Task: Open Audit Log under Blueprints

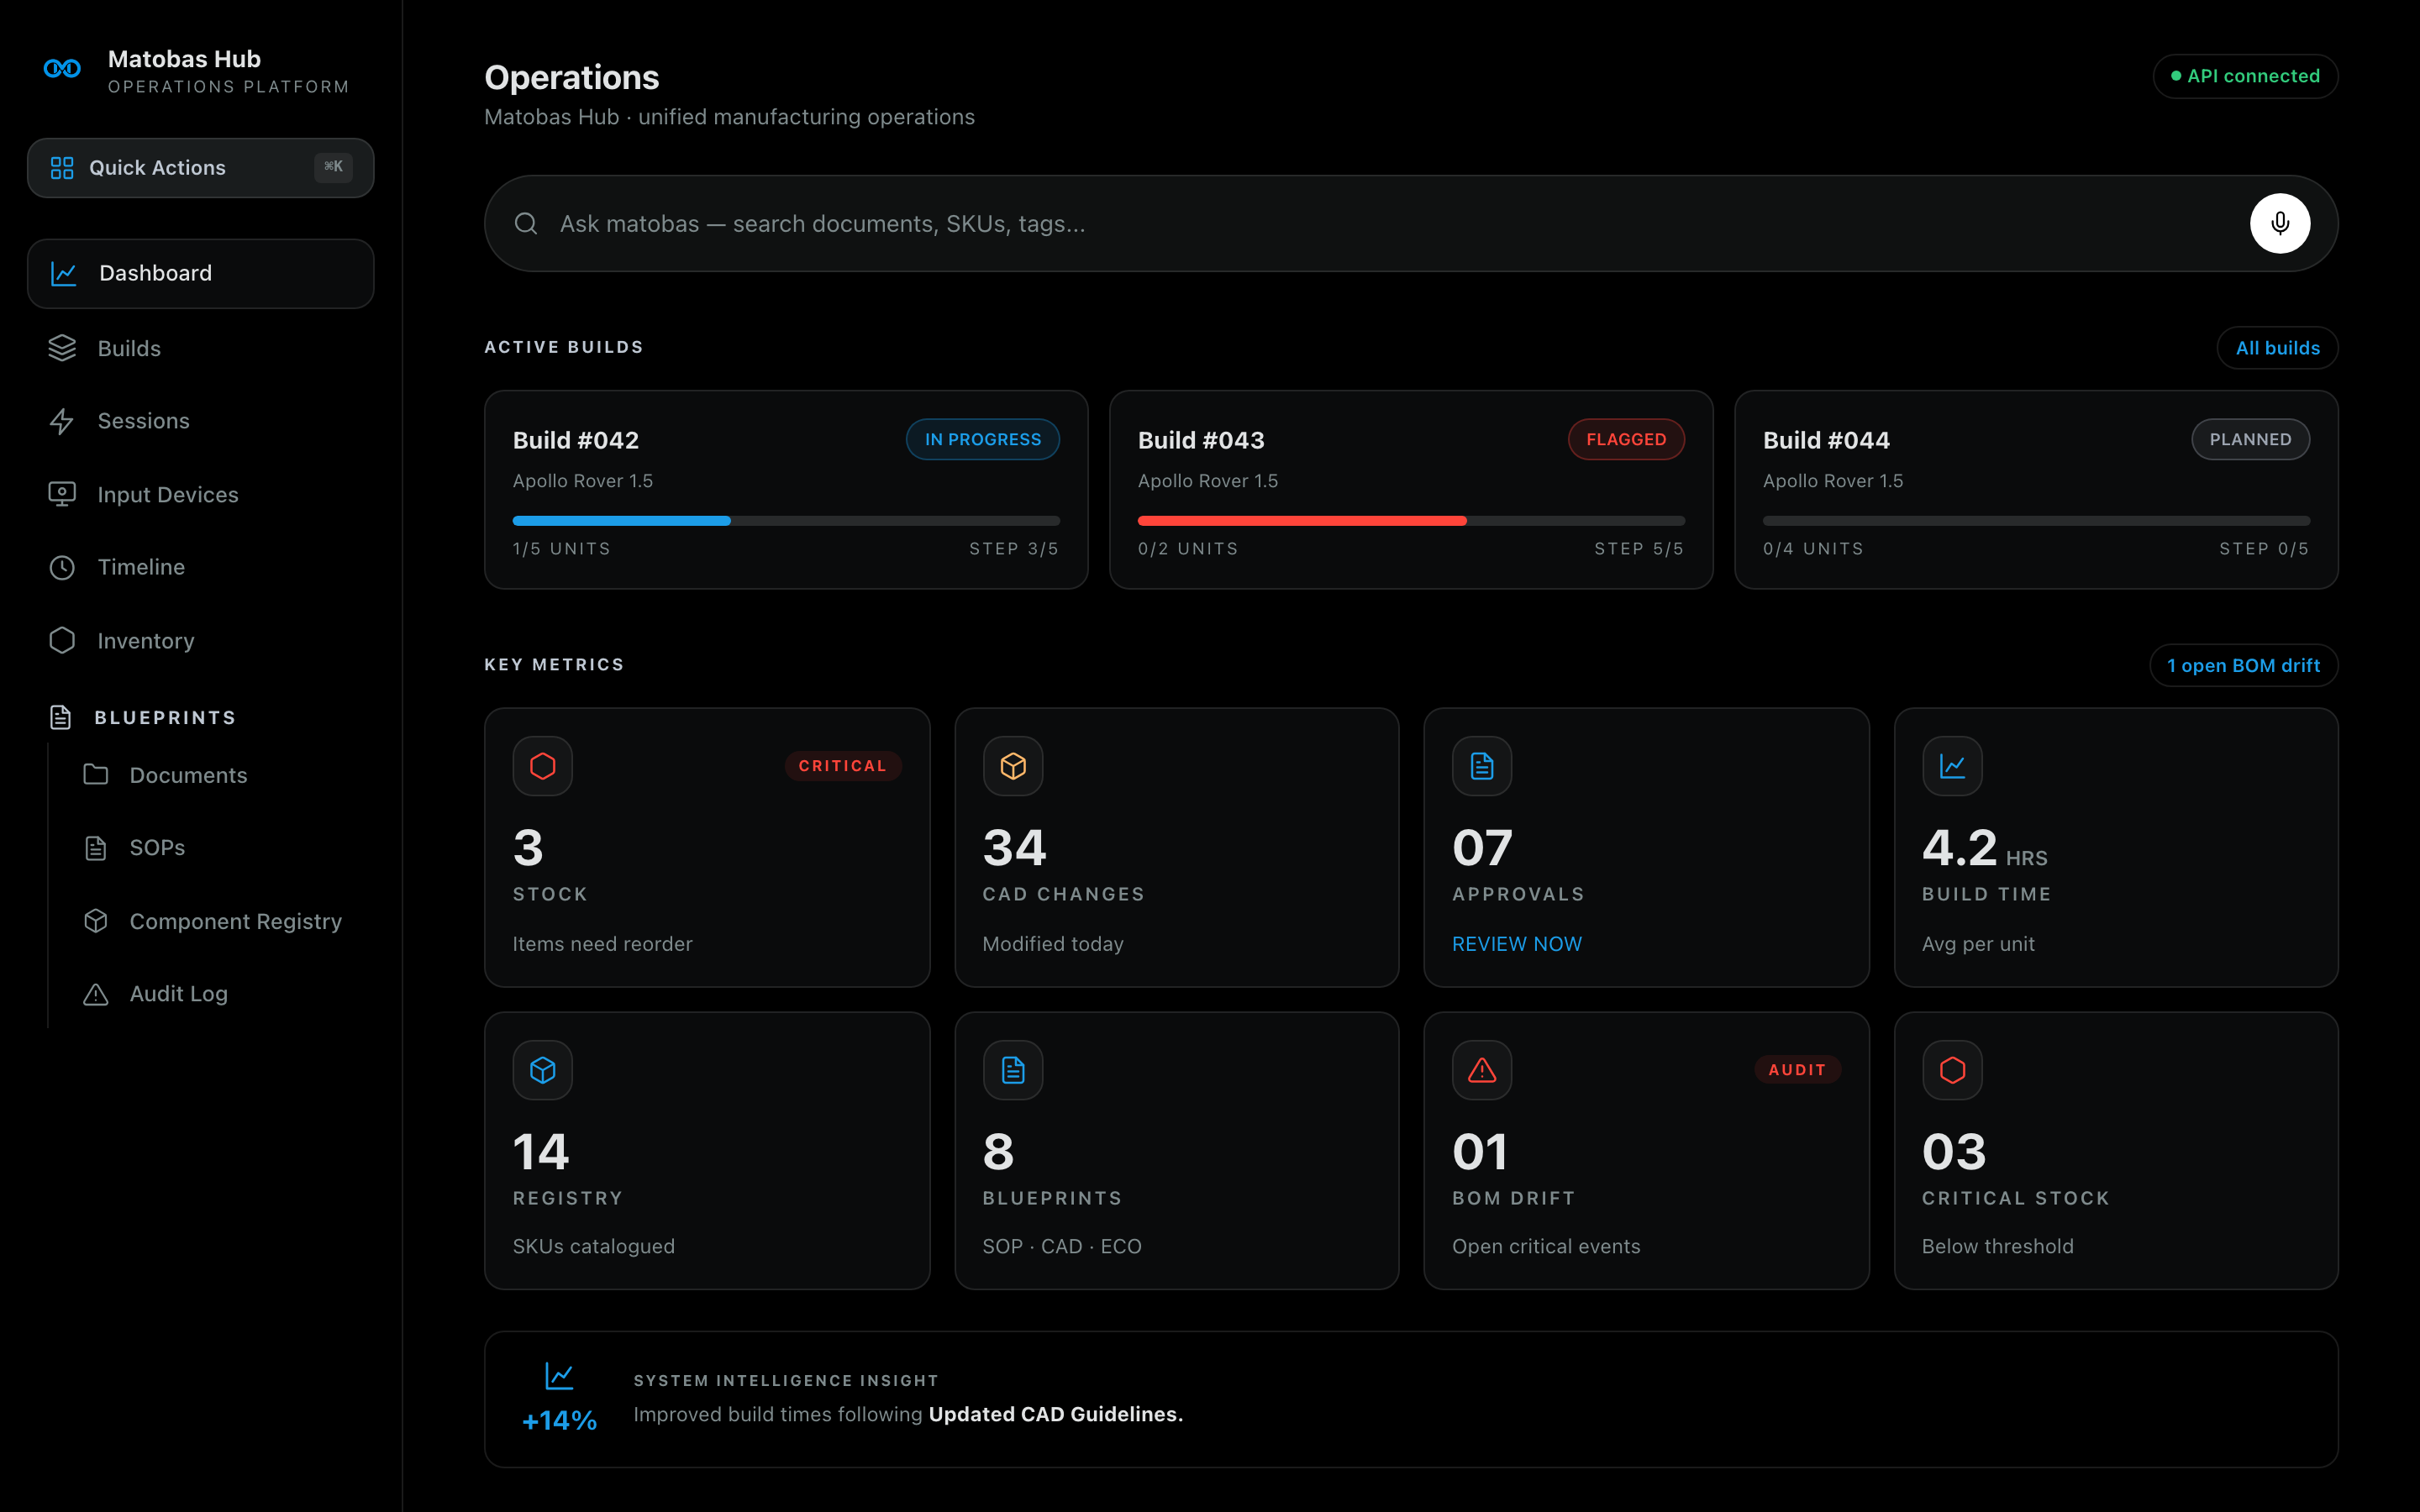Action: coord(218,994)
